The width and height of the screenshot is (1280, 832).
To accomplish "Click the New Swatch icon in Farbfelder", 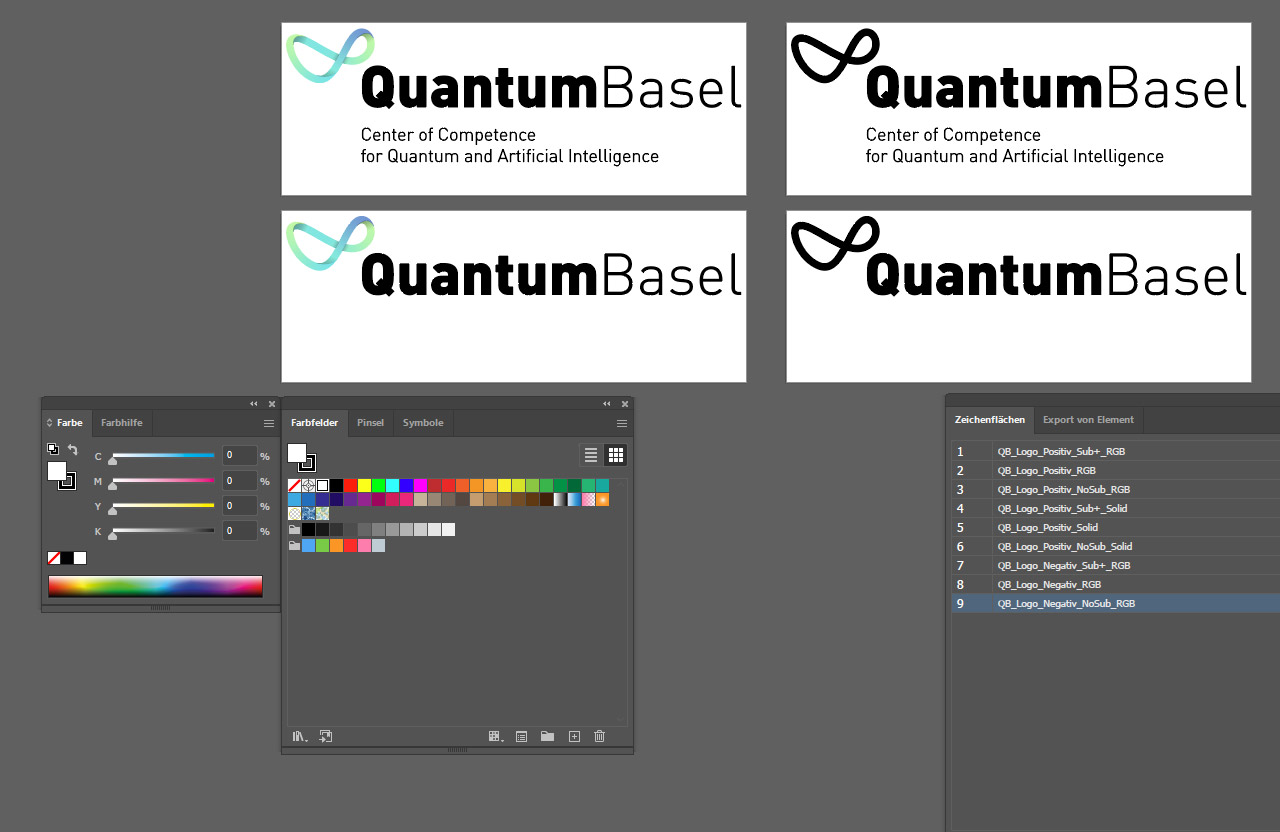I will point(573,736).
